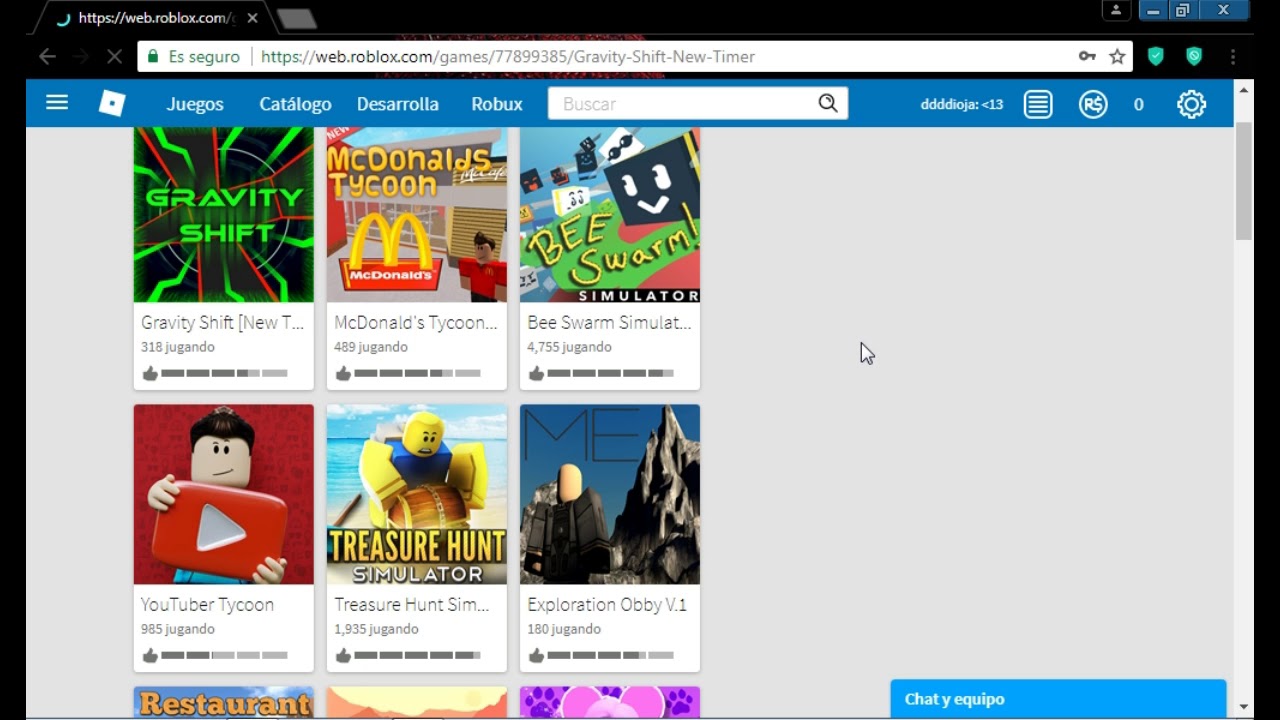Click the 1,935 jugando text
1280x720 pixels.
click(376, 629)
